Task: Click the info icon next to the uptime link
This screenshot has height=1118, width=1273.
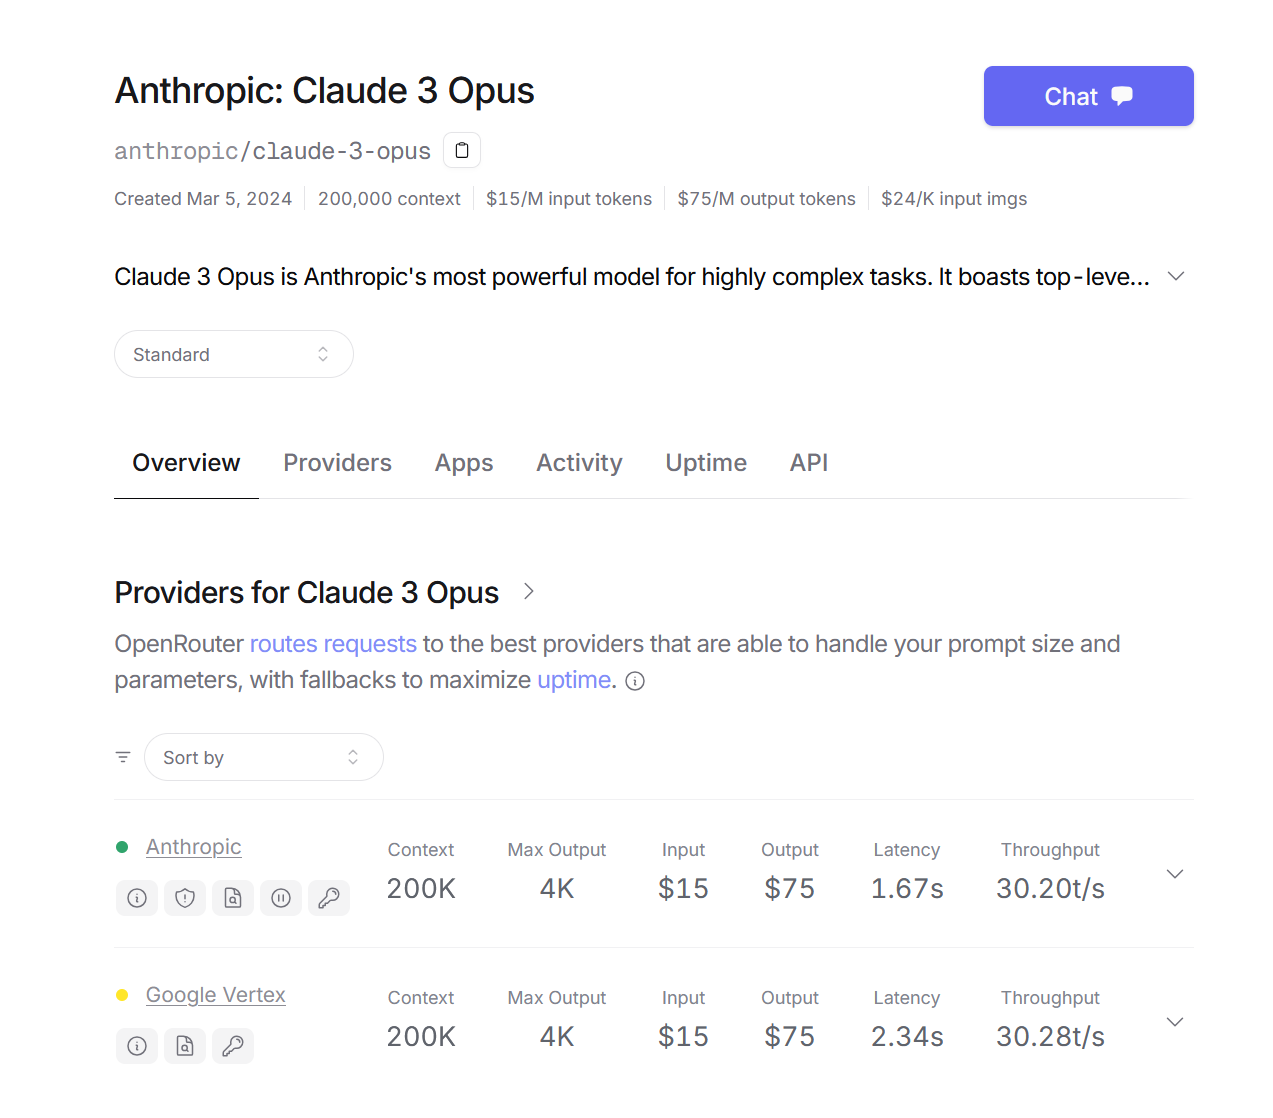Action: tap(635, 681)
